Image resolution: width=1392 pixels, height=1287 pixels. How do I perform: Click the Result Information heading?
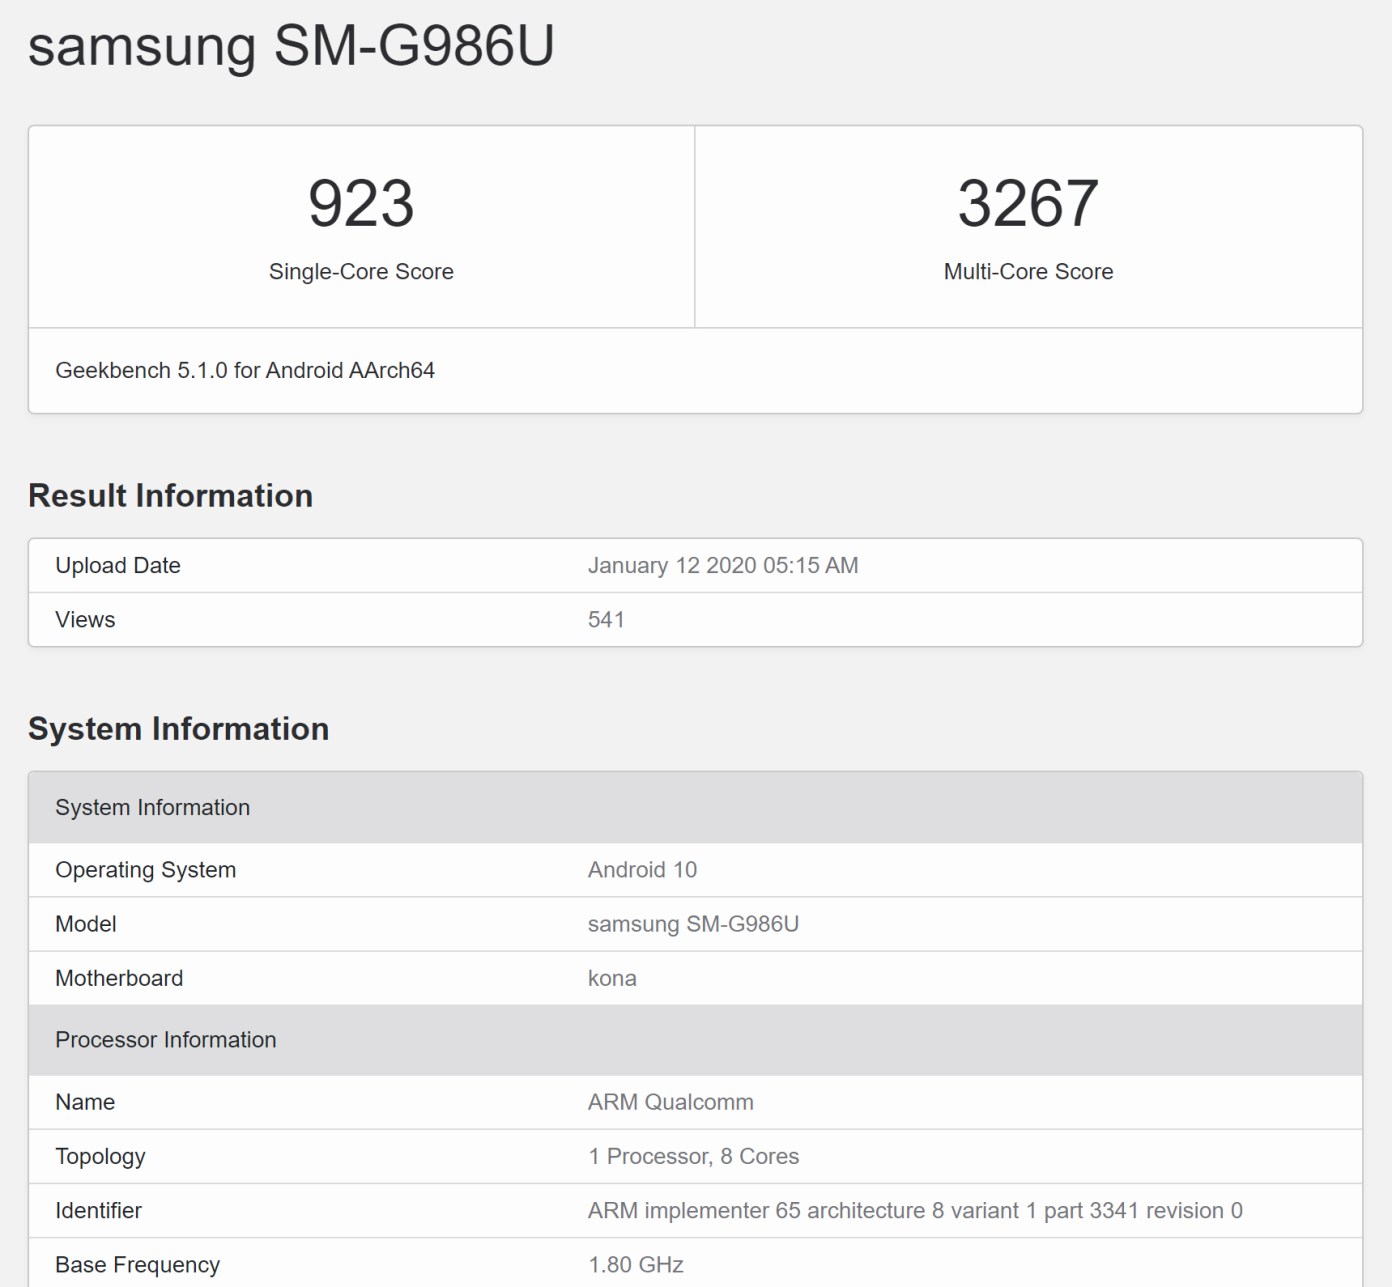click(170, 496)
